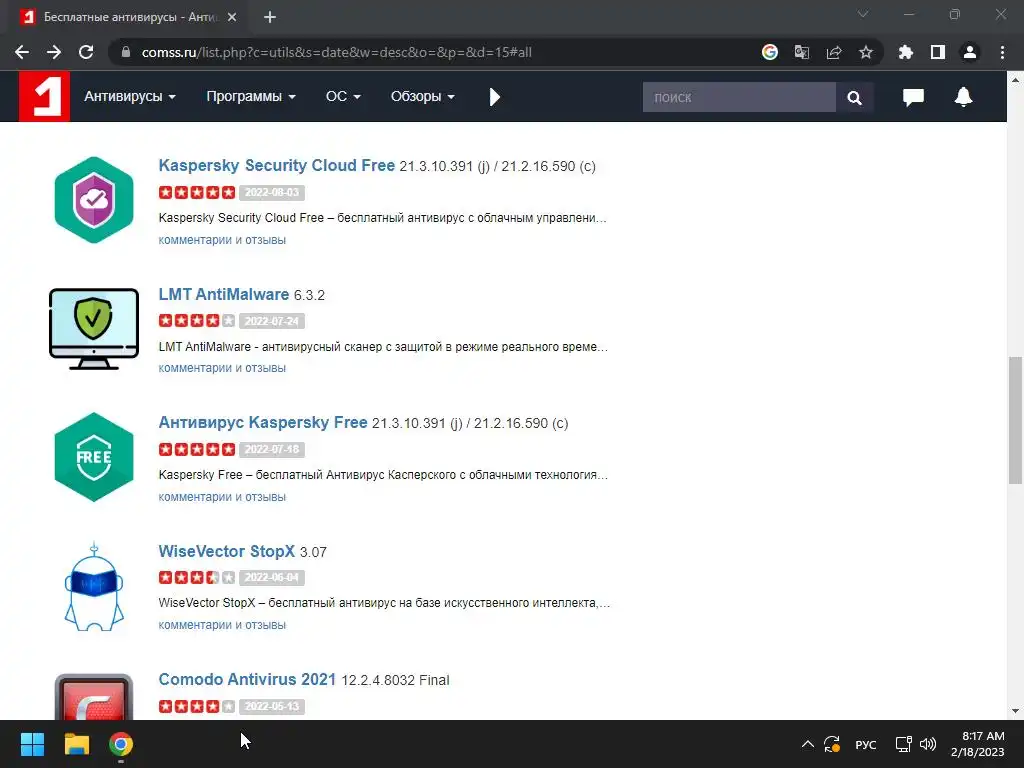The width and height of the screenshot is (1024, 768).
Task: Translate this page icon
Action: [x=802, y=52]
